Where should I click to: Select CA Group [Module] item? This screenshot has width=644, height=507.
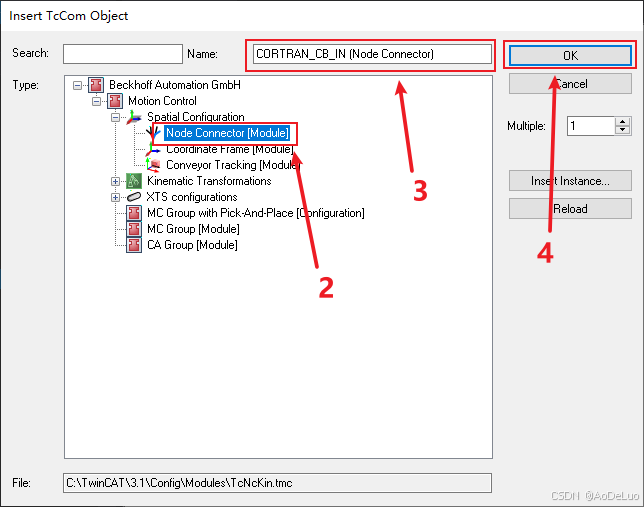point(192,245)
